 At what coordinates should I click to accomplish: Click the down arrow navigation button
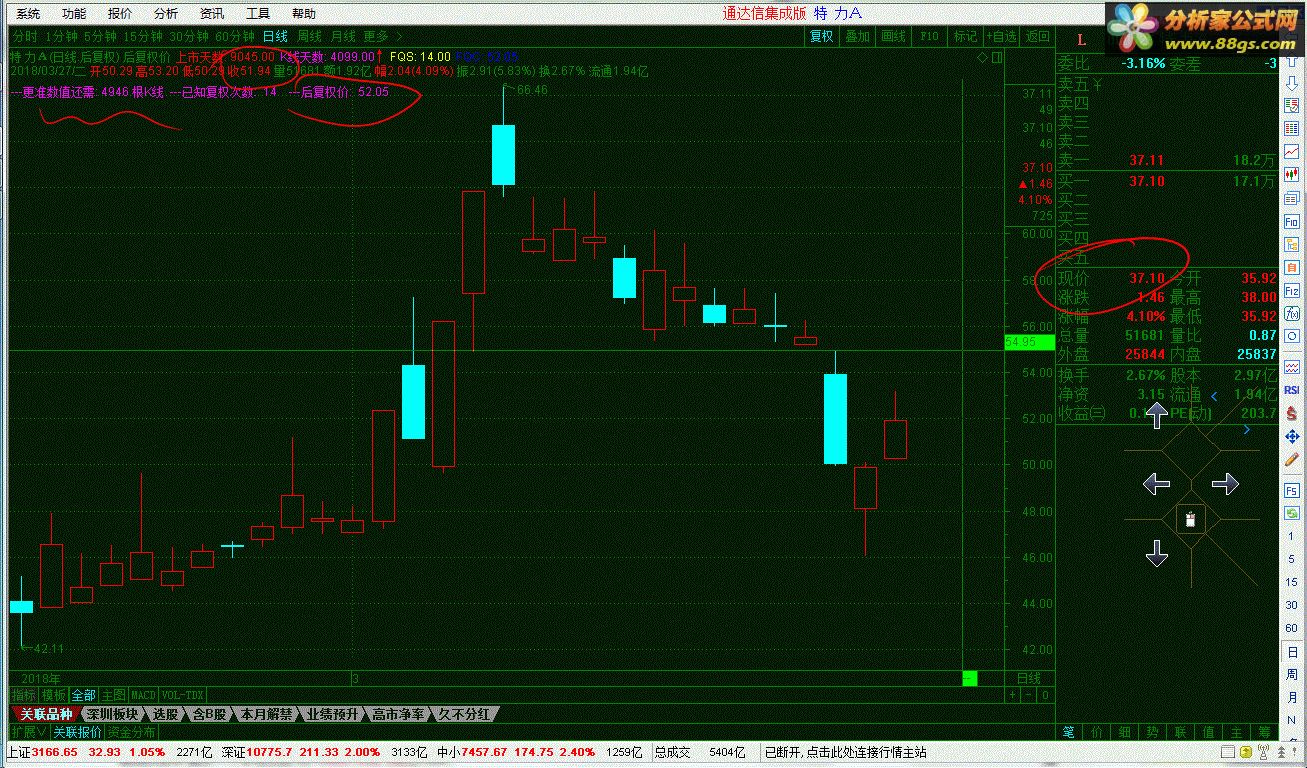click(1156, 553)
